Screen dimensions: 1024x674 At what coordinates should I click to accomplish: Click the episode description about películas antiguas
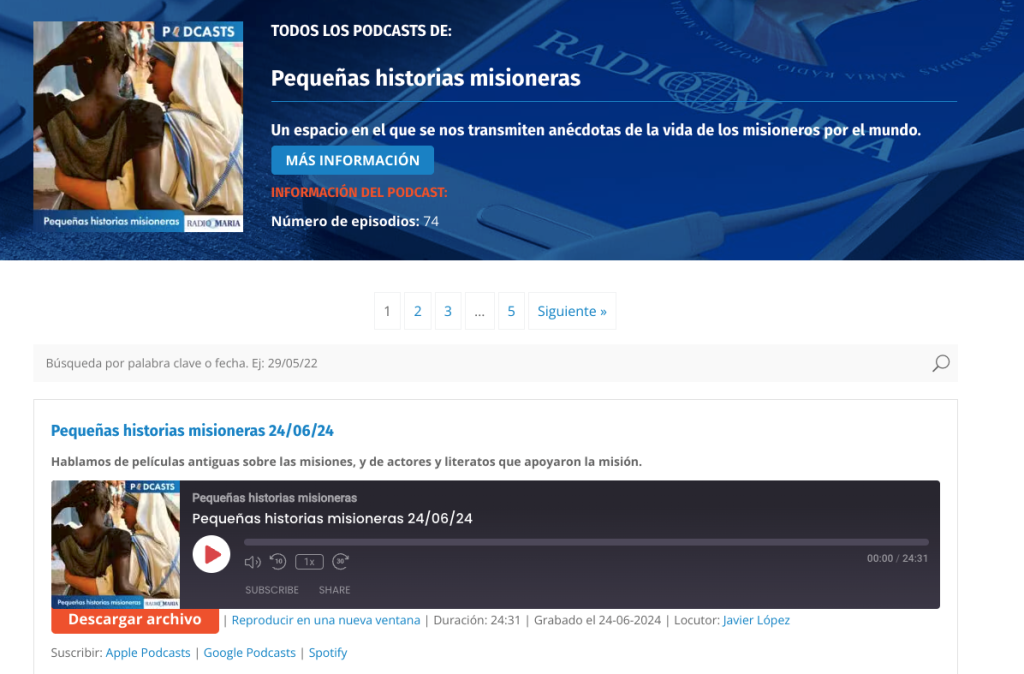pyautogui.click(x=346, y=462)
